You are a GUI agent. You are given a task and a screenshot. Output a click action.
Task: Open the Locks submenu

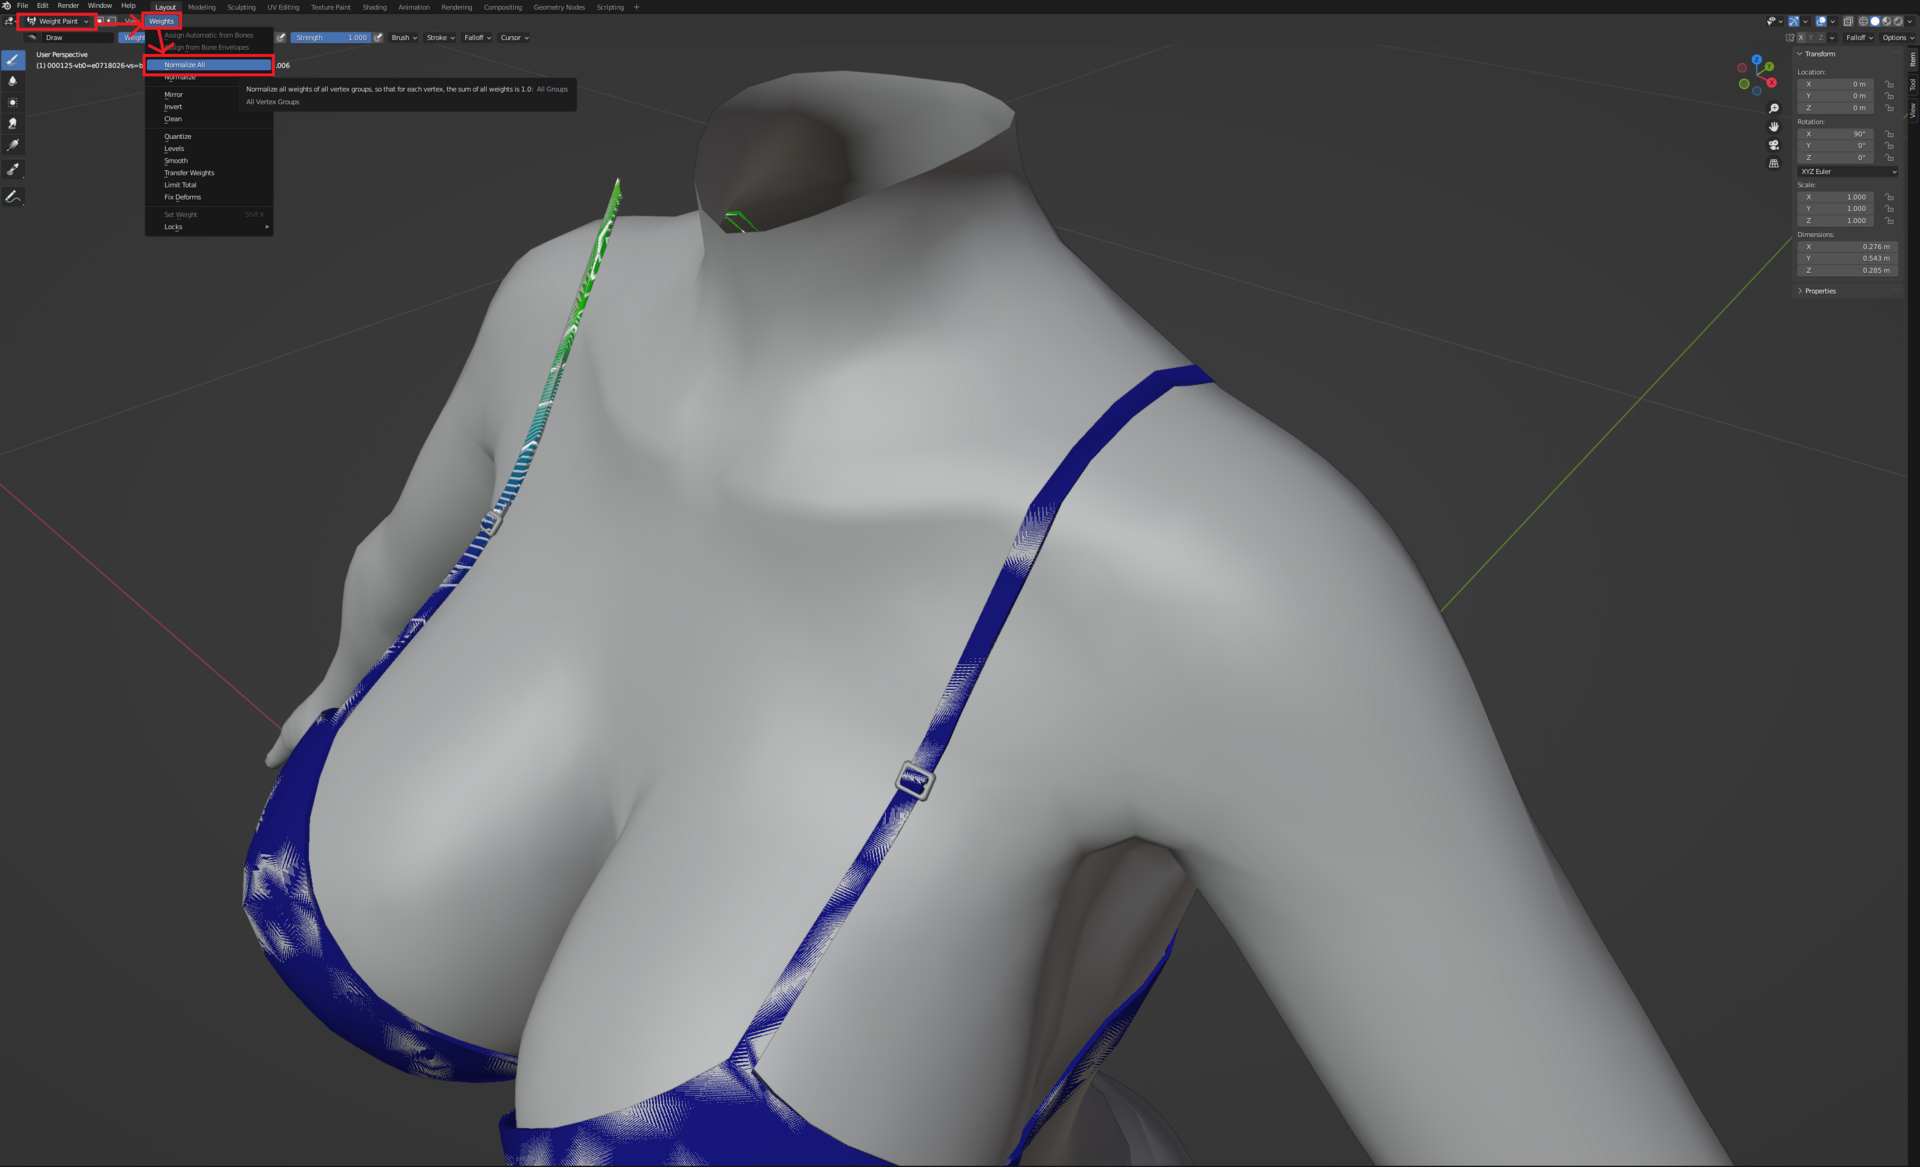pyautogui.click(x=209, y=227)
